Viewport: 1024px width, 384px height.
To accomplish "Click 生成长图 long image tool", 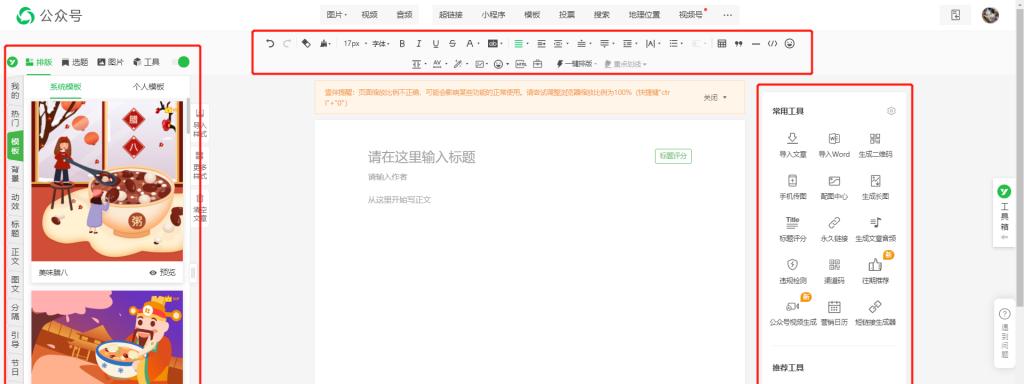I will 875,187.
